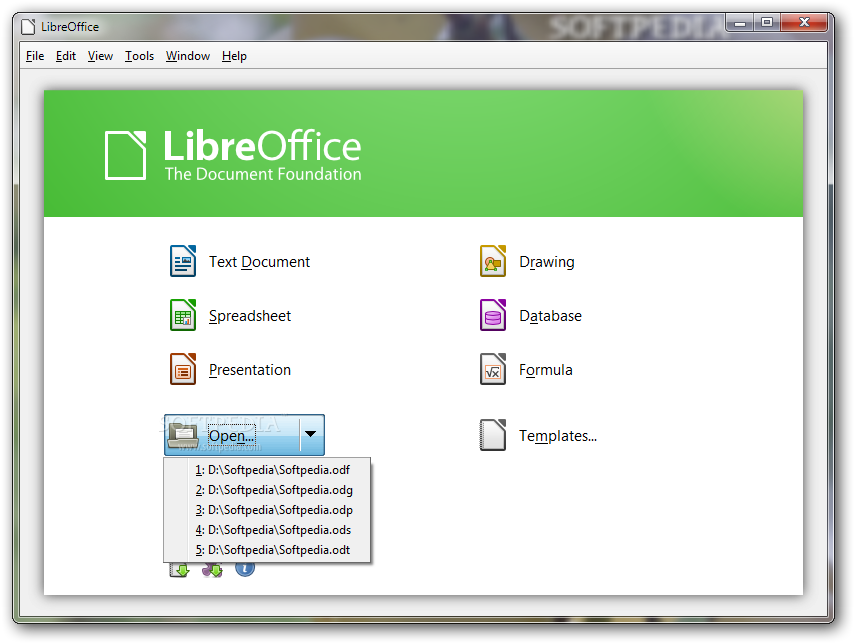Screen dimensions: 855x644
Task: Open the Help menu
Action: pyautogui.click(x=234, y=56)
